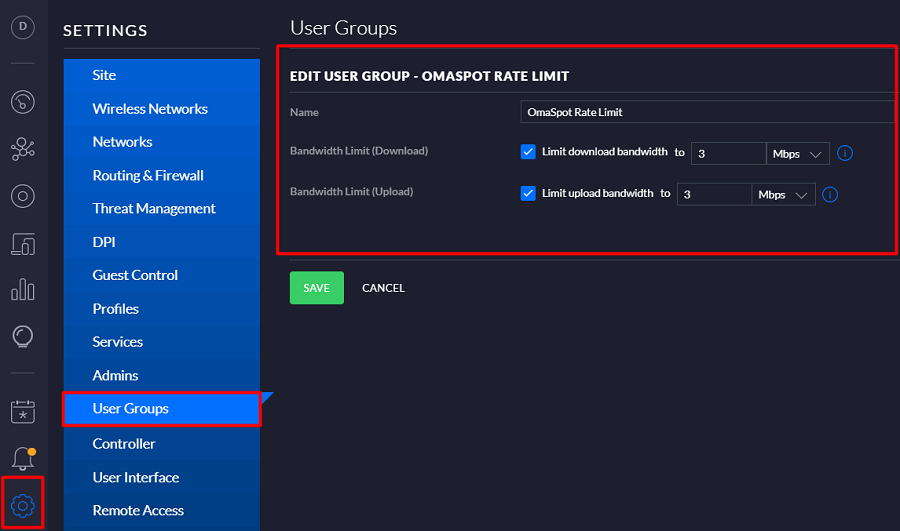
Task: Select Wireless Networks in settings menu
Action: (x=150, y=108)
